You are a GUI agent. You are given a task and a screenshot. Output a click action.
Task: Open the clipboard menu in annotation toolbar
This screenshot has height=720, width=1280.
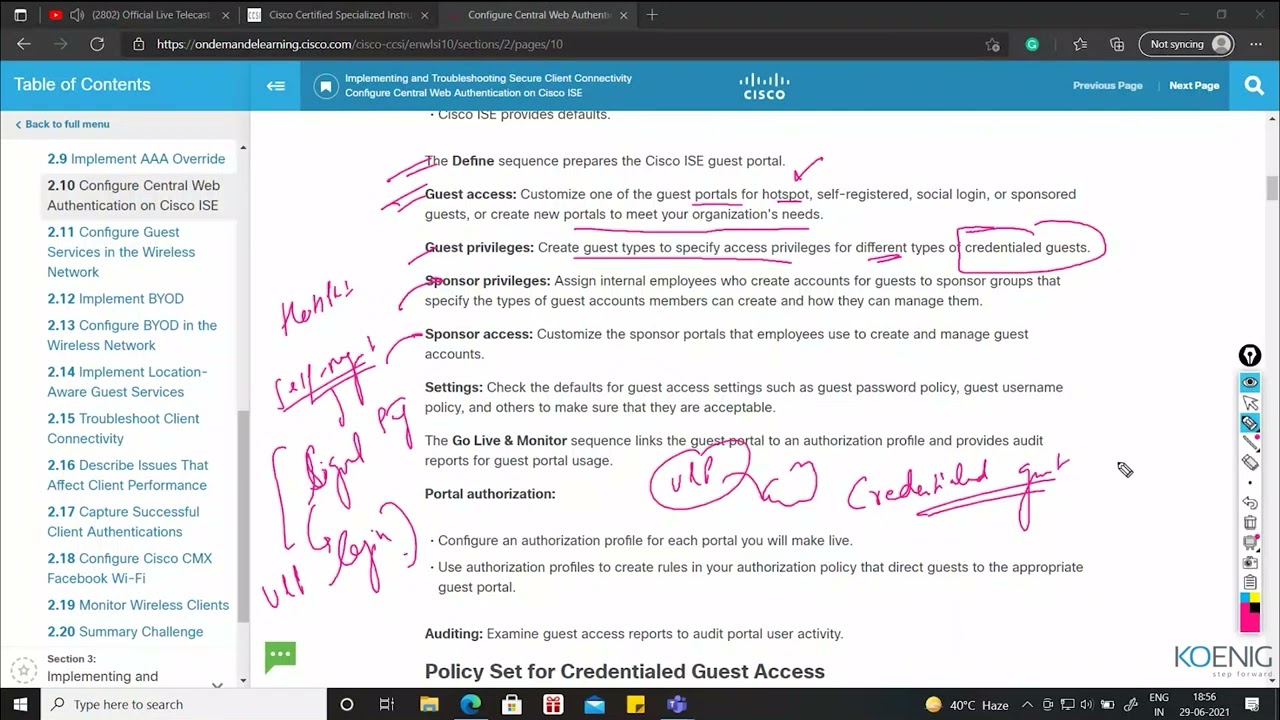point(1250,583)
